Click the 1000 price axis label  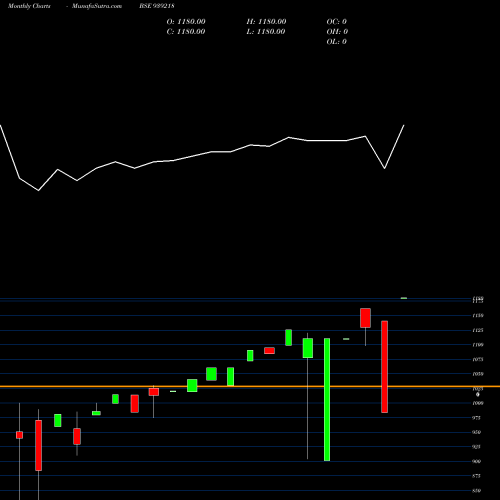478,403
